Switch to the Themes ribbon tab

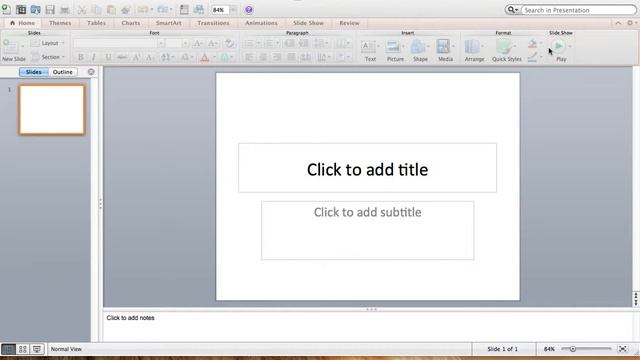(60, 23)
